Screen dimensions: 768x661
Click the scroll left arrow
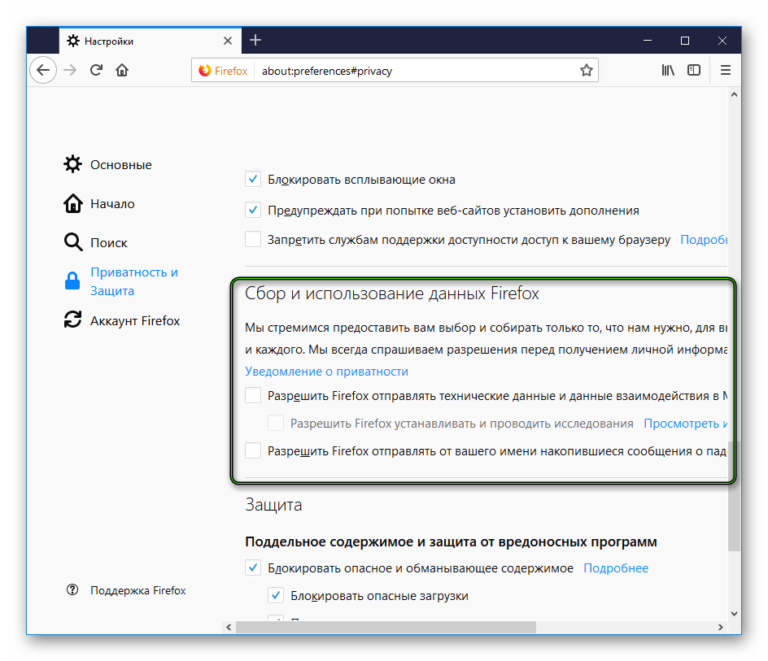tap(229, 627)
